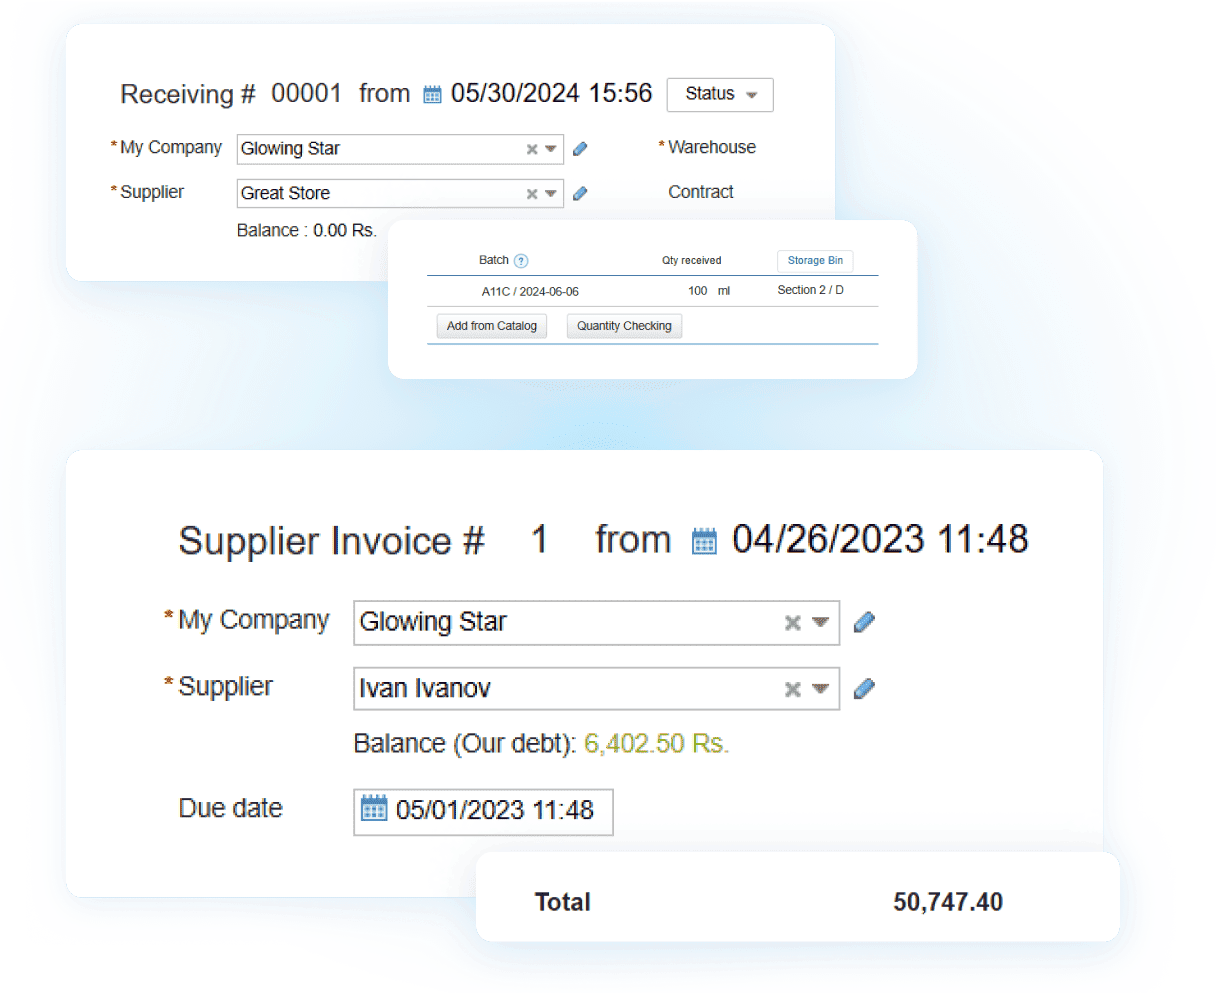Clear the Ivan Ivanov supplier with the x icon
This screenshot has width=1216, height=993.
click(791, 688)
